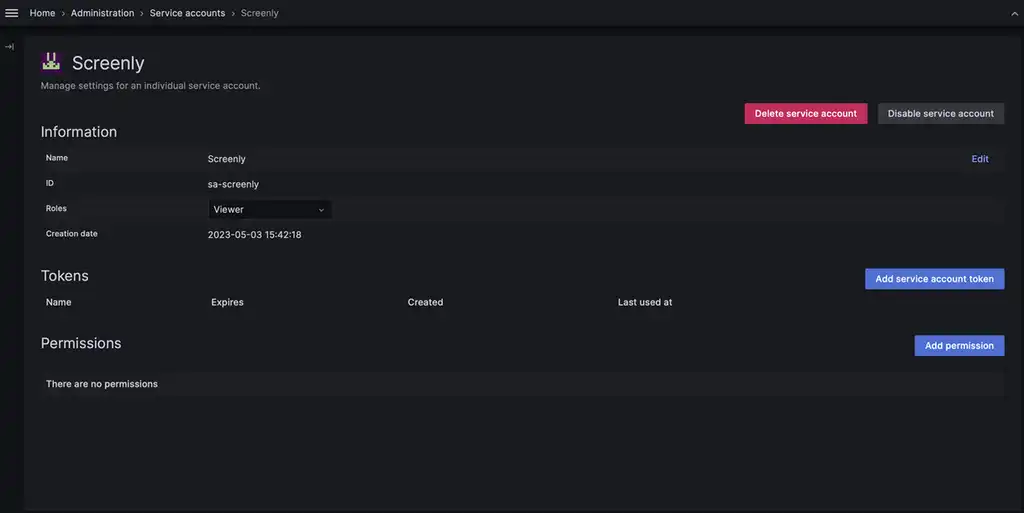Delete the service account

806,114
